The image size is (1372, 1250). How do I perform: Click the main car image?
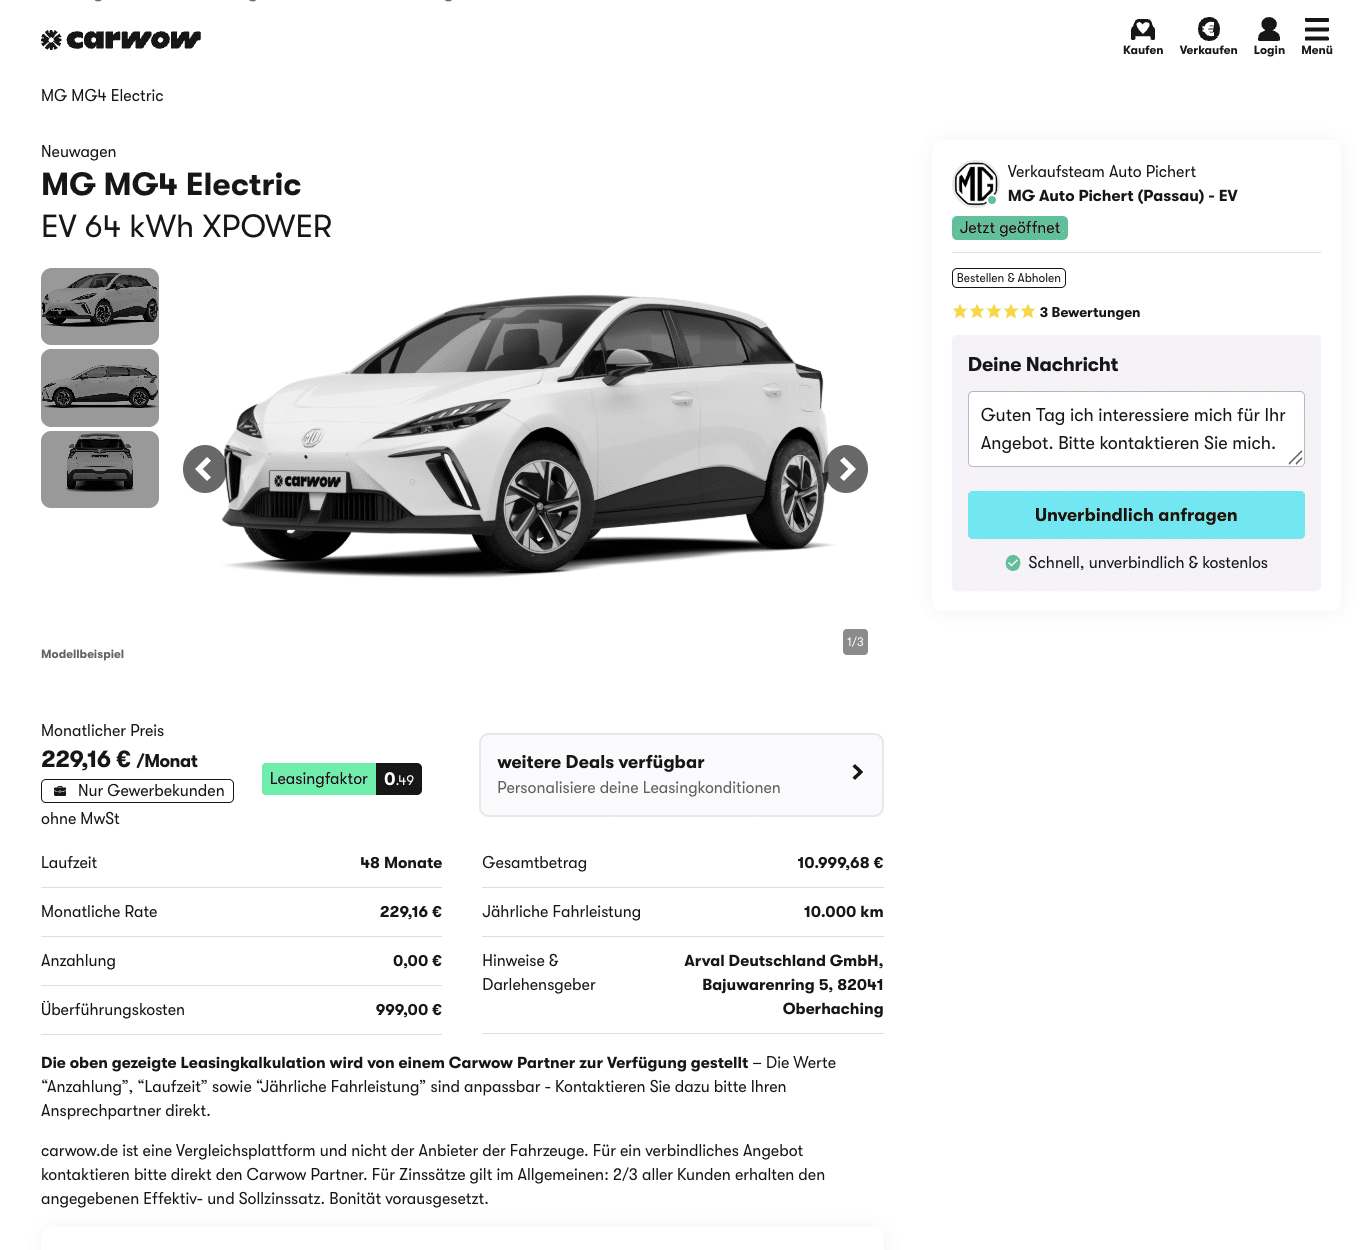pyautogui.click(x=525, y=435)
